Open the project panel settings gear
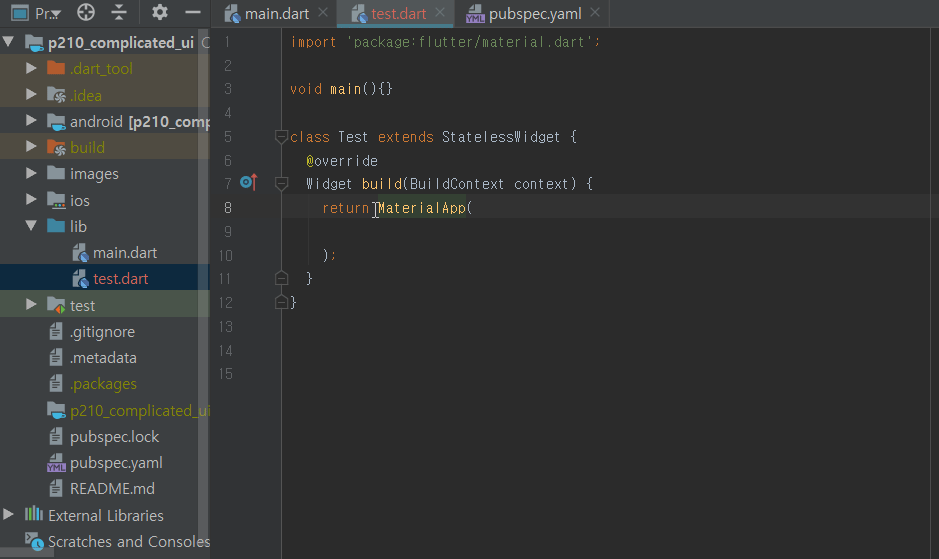This screenshot has height=559, width=939. coord(160,13)
